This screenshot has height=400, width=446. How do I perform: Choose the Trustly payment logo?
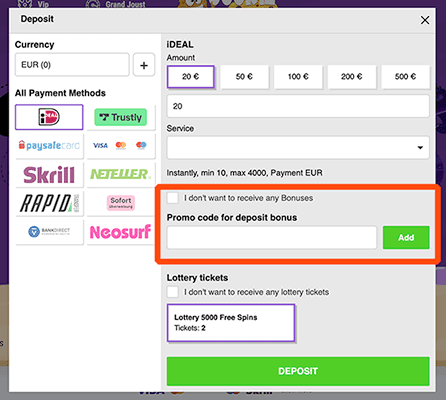121,117
